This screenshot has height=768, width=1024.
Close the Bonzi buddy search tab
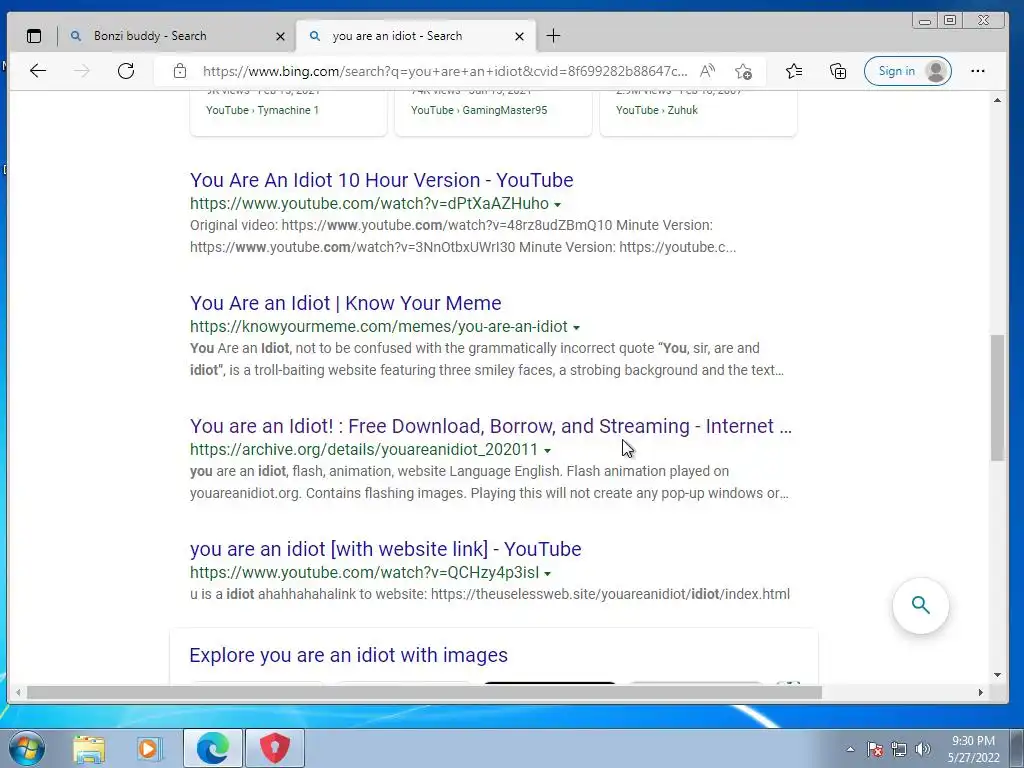click(280, 37)
